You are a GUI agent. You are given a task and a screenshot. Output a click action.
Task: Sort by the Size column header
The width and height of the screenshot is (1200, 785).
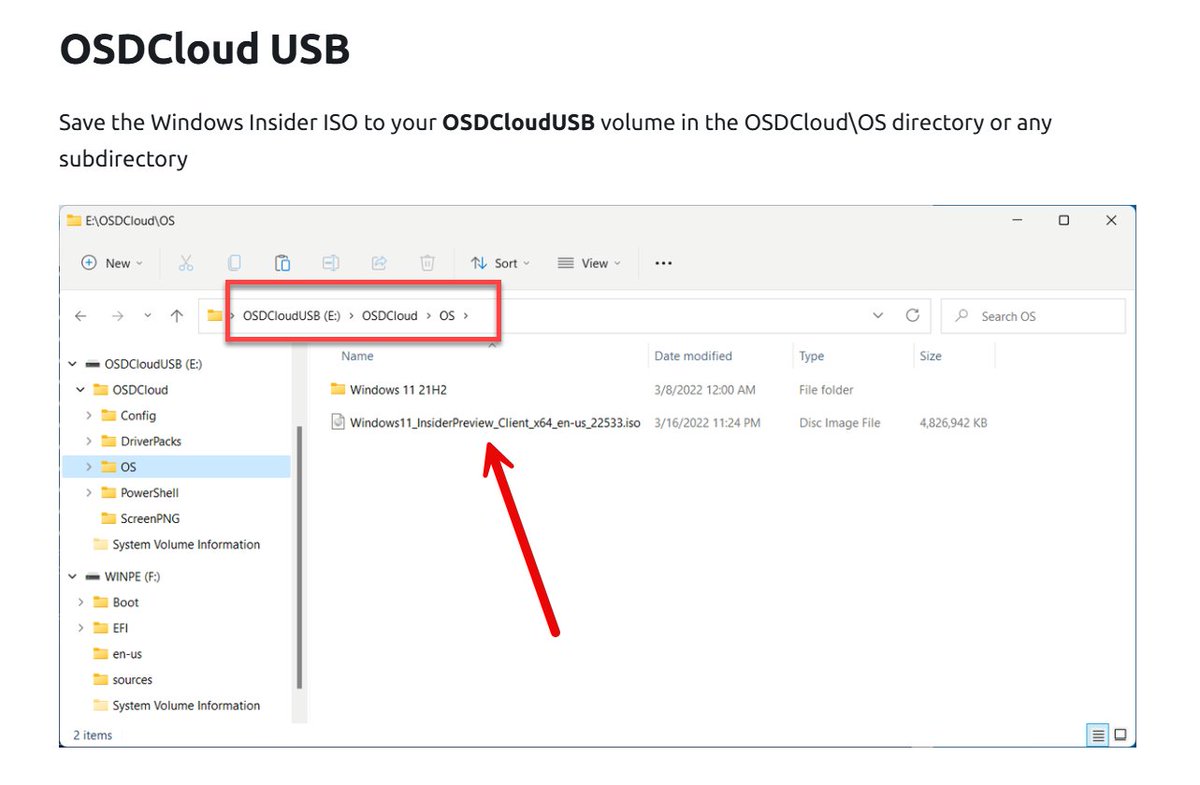(930, 356)
